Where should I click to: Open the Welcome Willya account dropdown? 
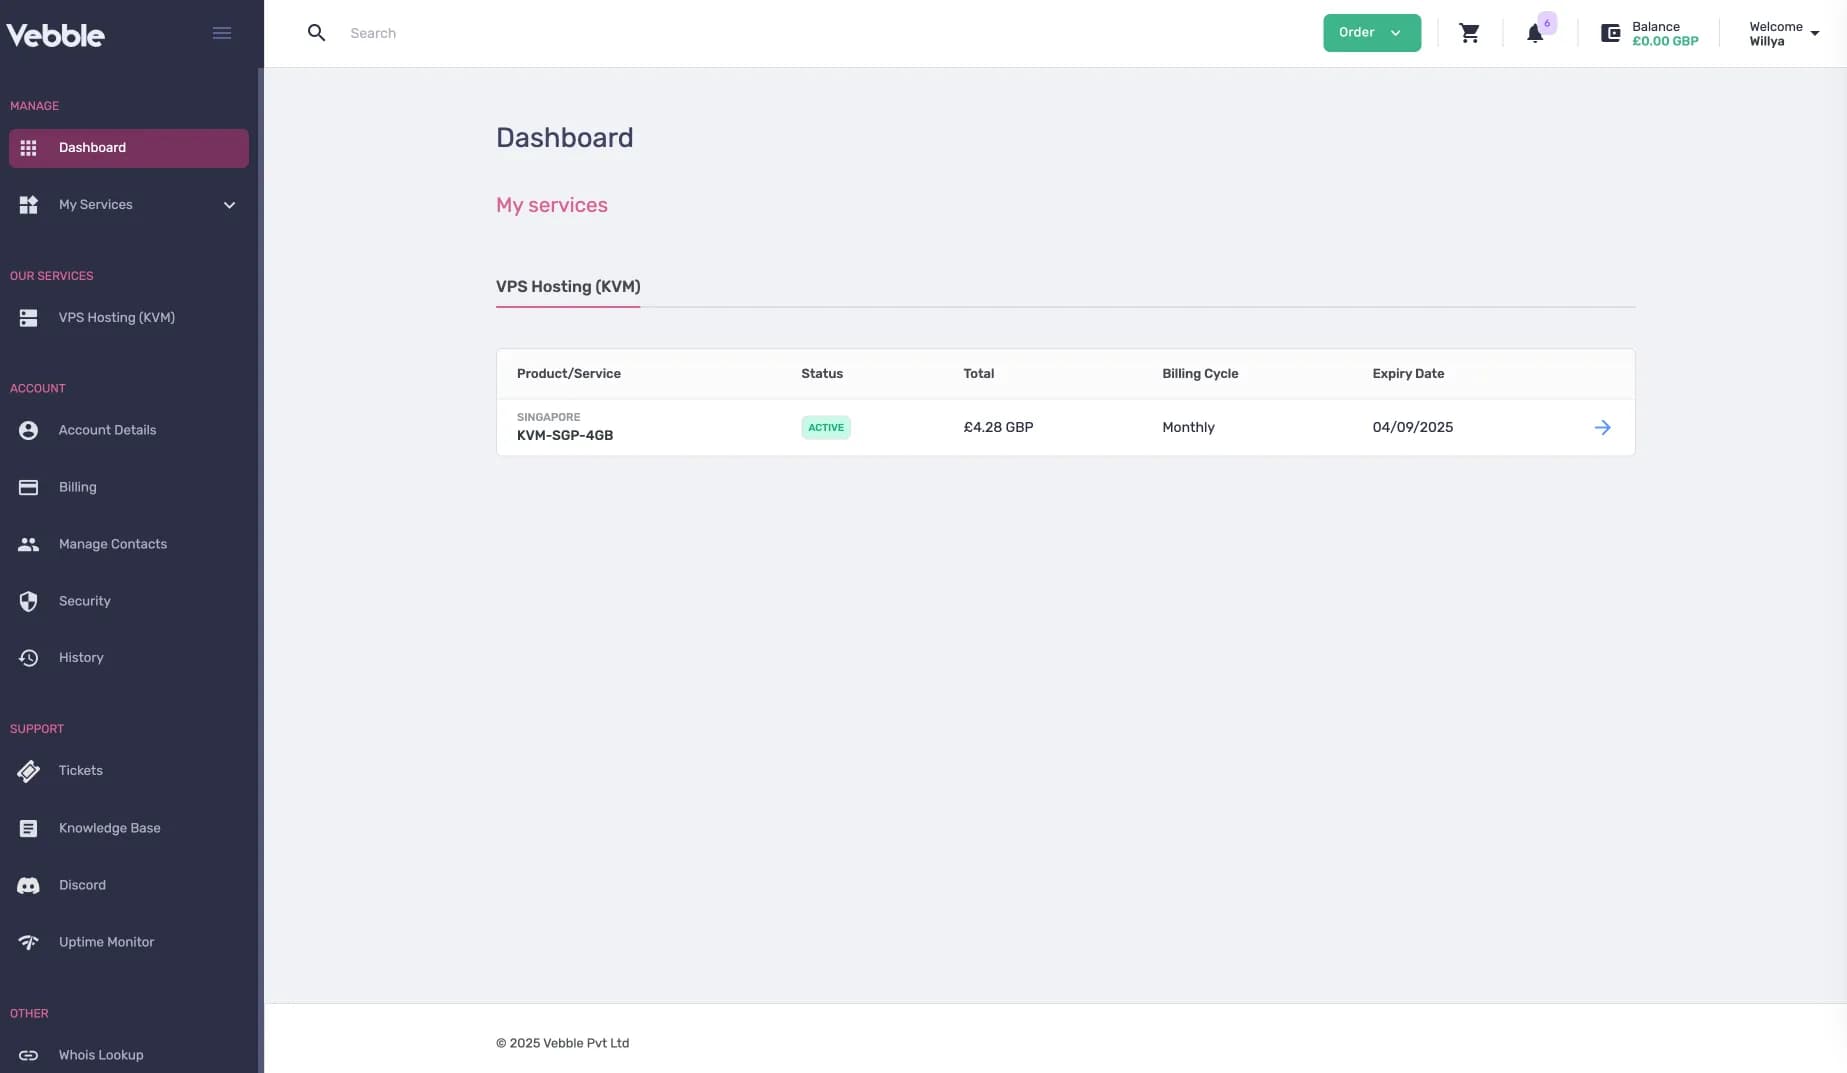[1783, 34]
